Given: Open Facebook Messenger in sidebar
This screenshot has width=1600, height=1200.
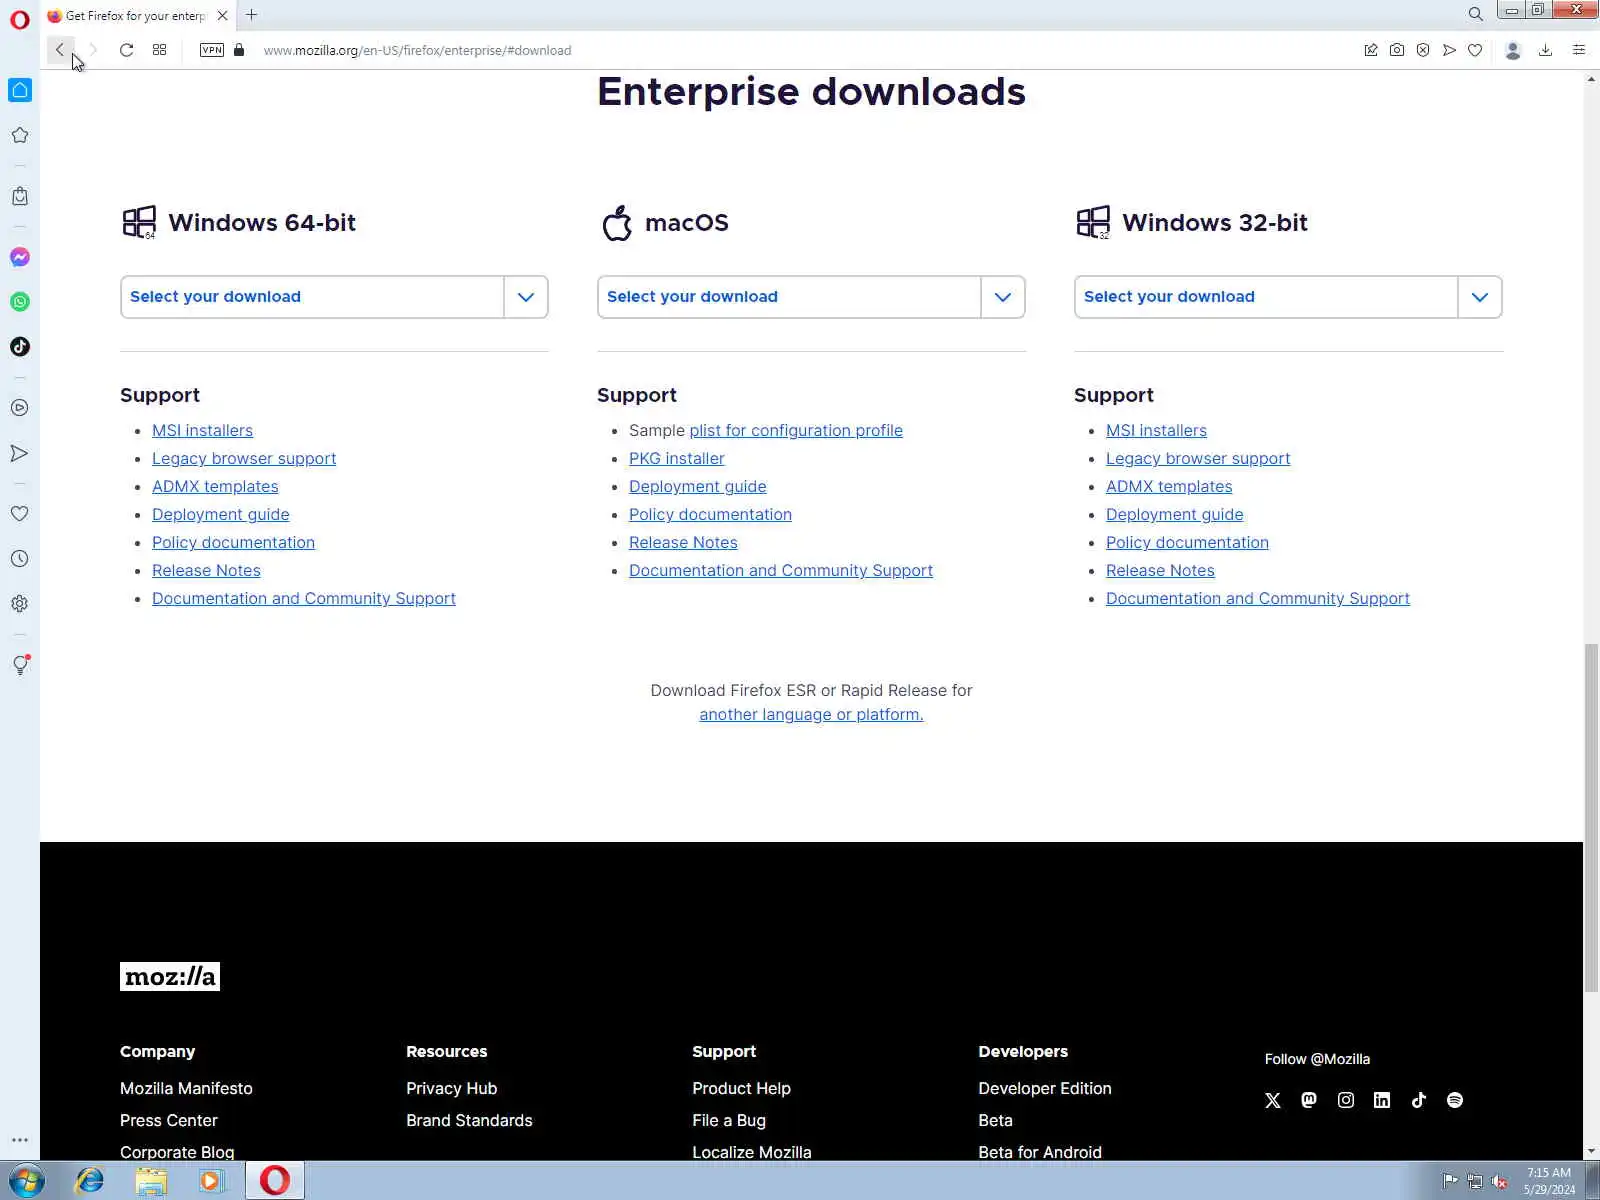Looking at the screenshot, I should tap(20, 257).
